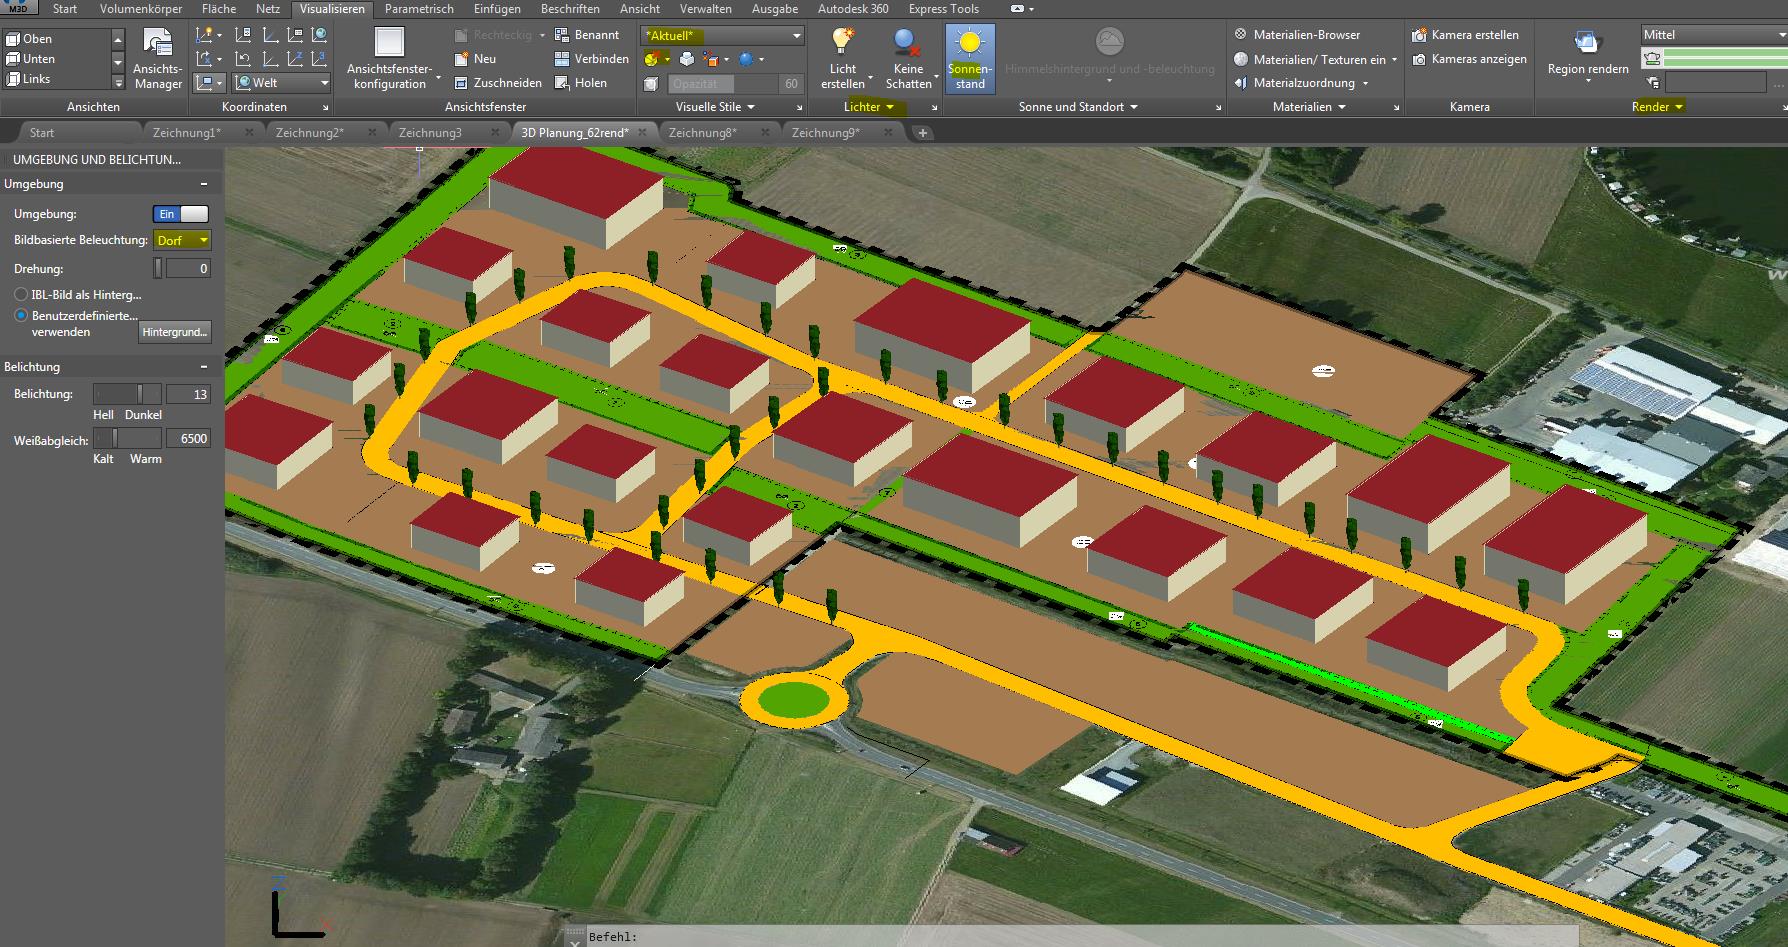Click the Drehung value field
The image size is (1788, 947).
pyautogui.click(x=188, y=268)
